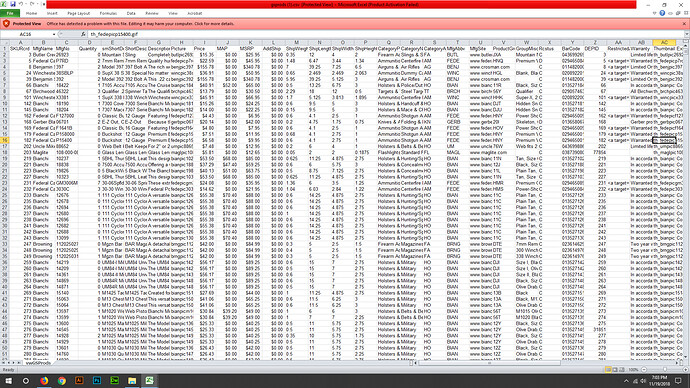Image resolution: width=690 pixels, height=388 pixels.
Task: Click the Redo arrow in Quick Access Toolbar
Action: [x=32, y=4]
